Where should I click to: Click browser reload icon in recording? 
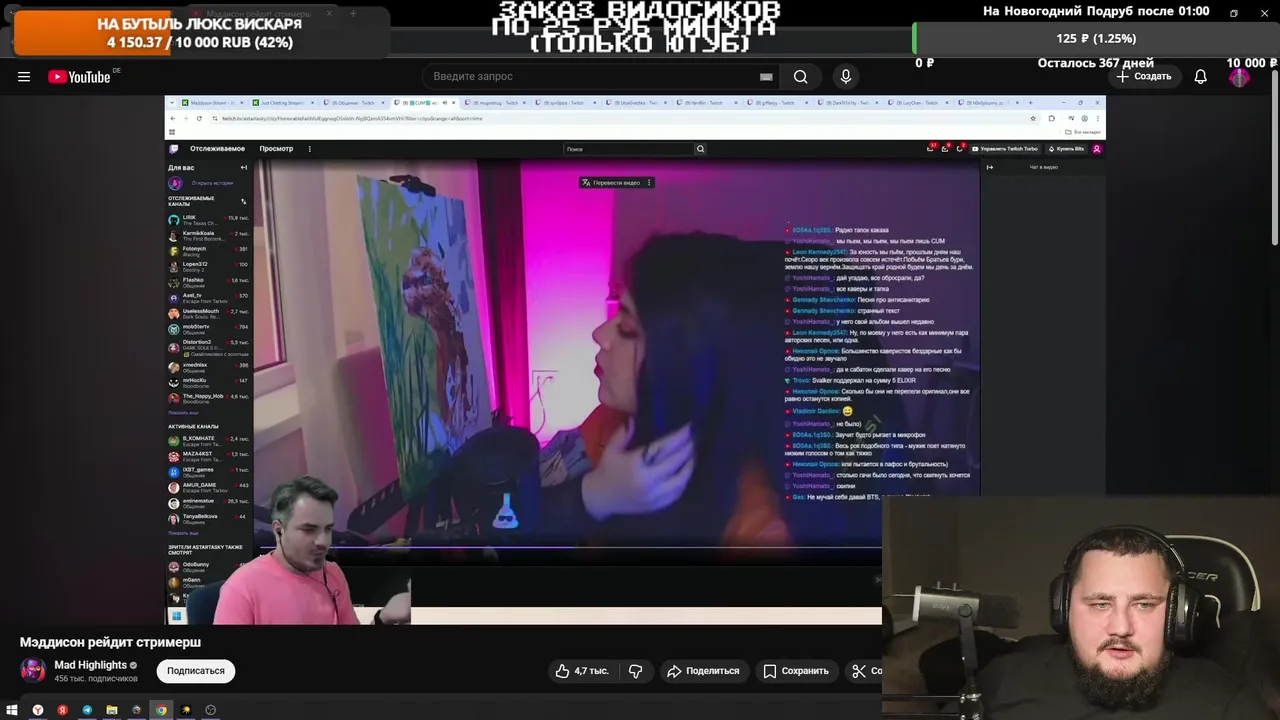(199, 118)
